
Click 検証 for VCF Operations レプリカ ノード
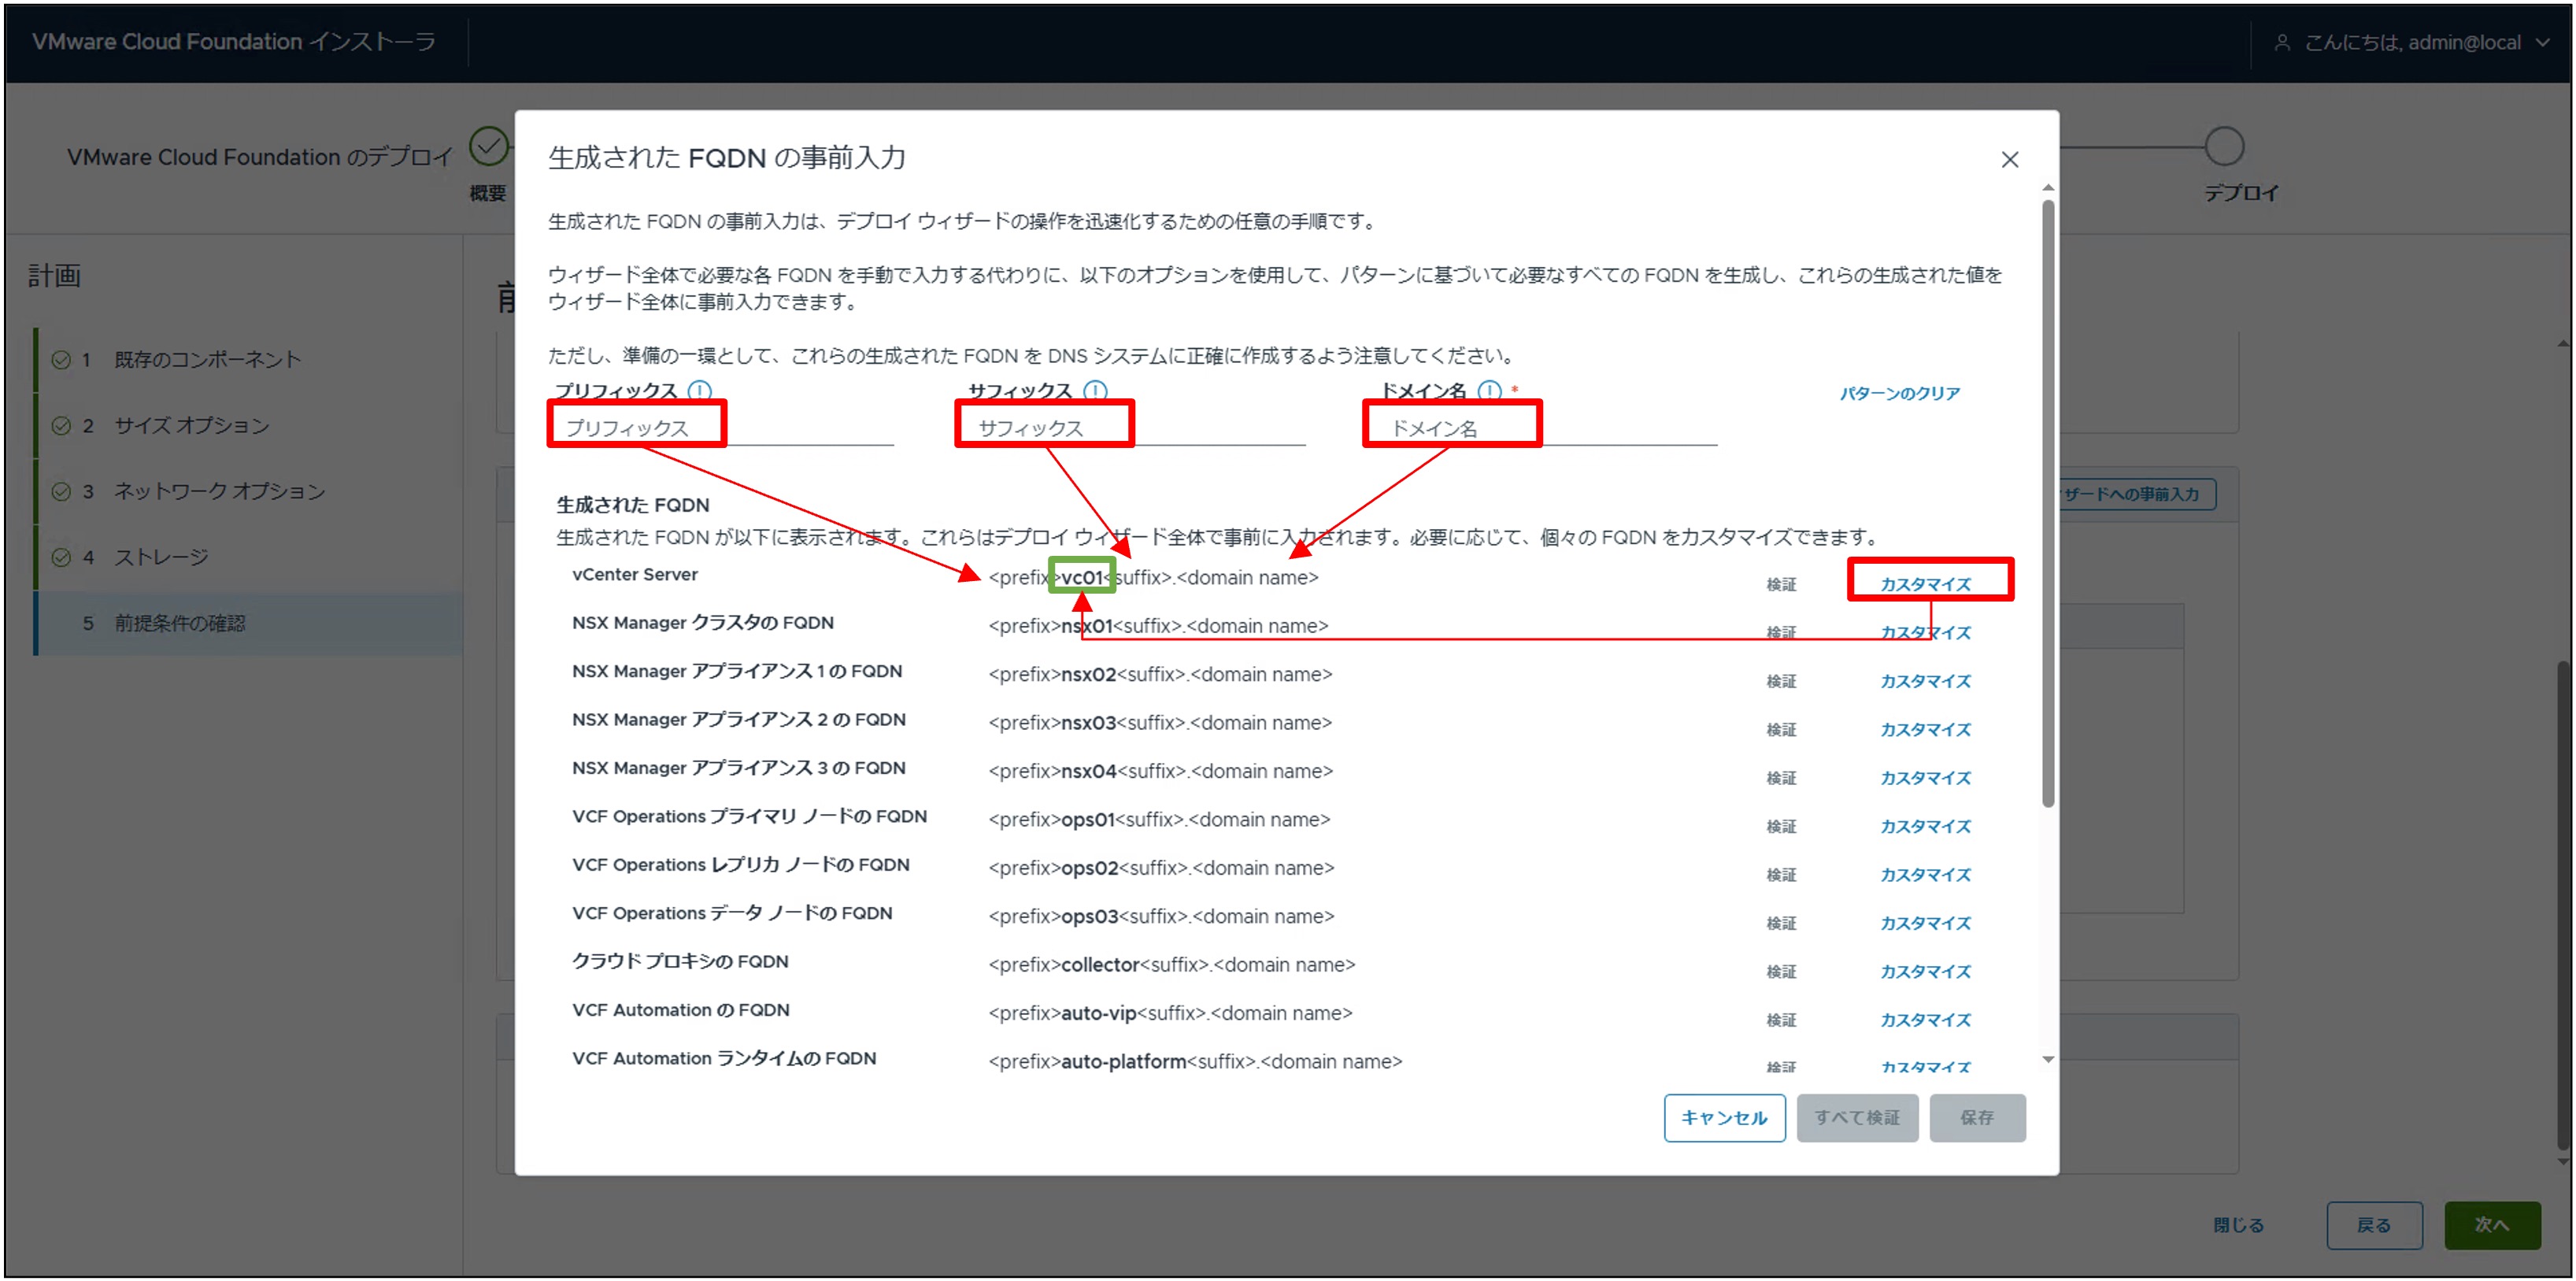1781,874
